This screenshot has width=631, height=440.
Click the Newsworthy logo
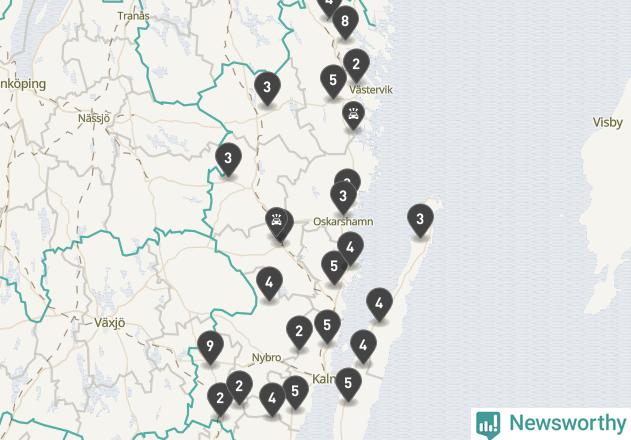551,423
